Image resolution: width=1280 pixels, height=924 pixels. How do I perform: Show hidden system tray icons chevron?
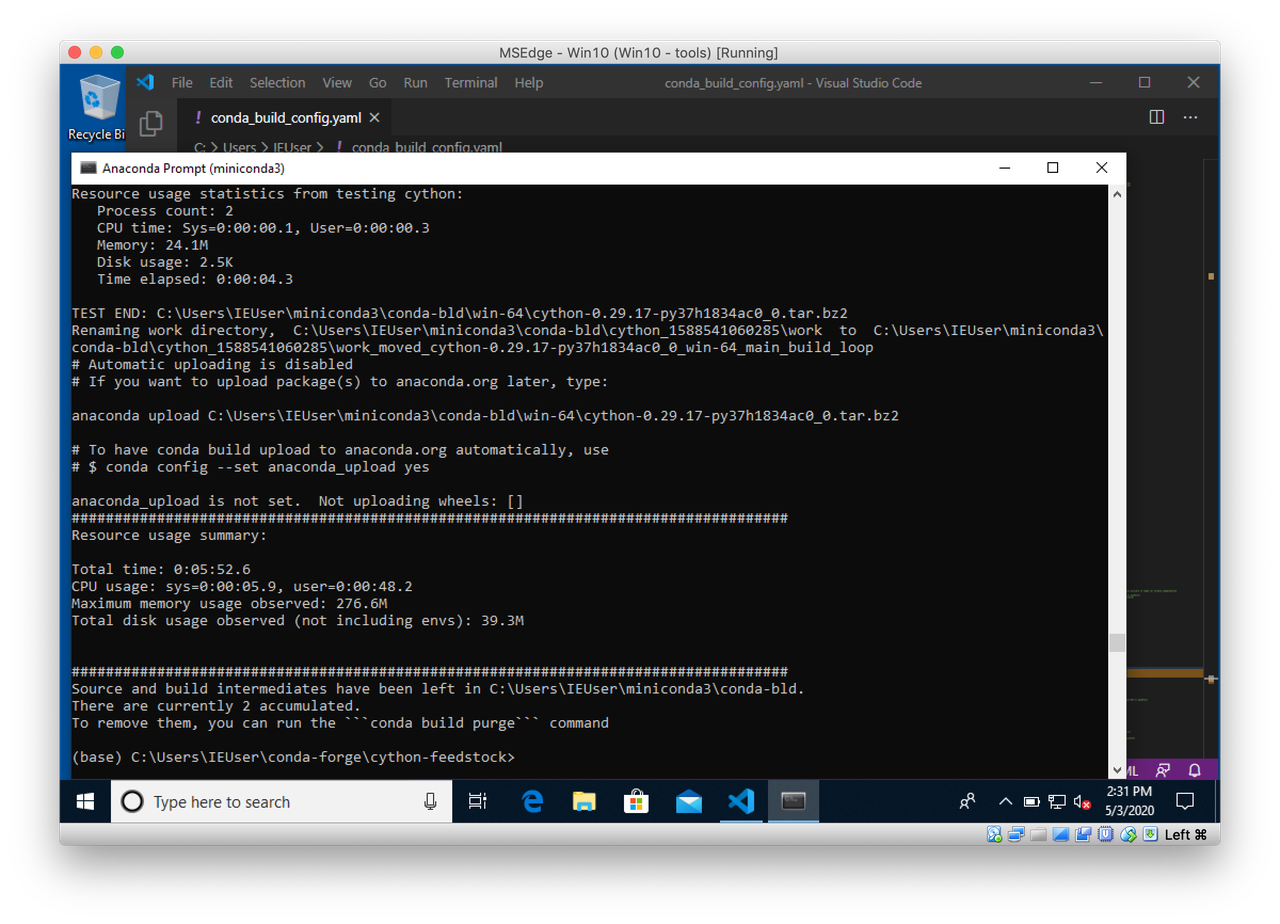point(1006,801)
